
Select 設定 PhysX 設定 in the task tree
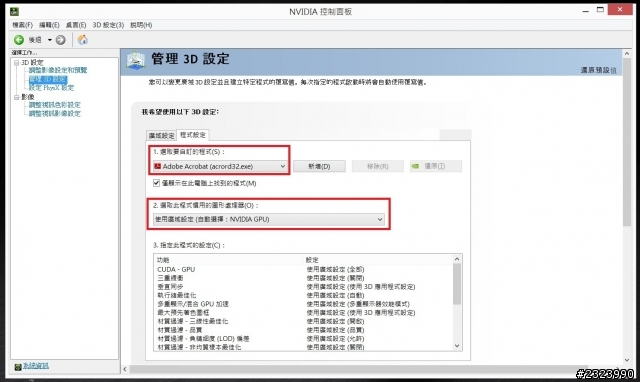click(x=51, y=87)
